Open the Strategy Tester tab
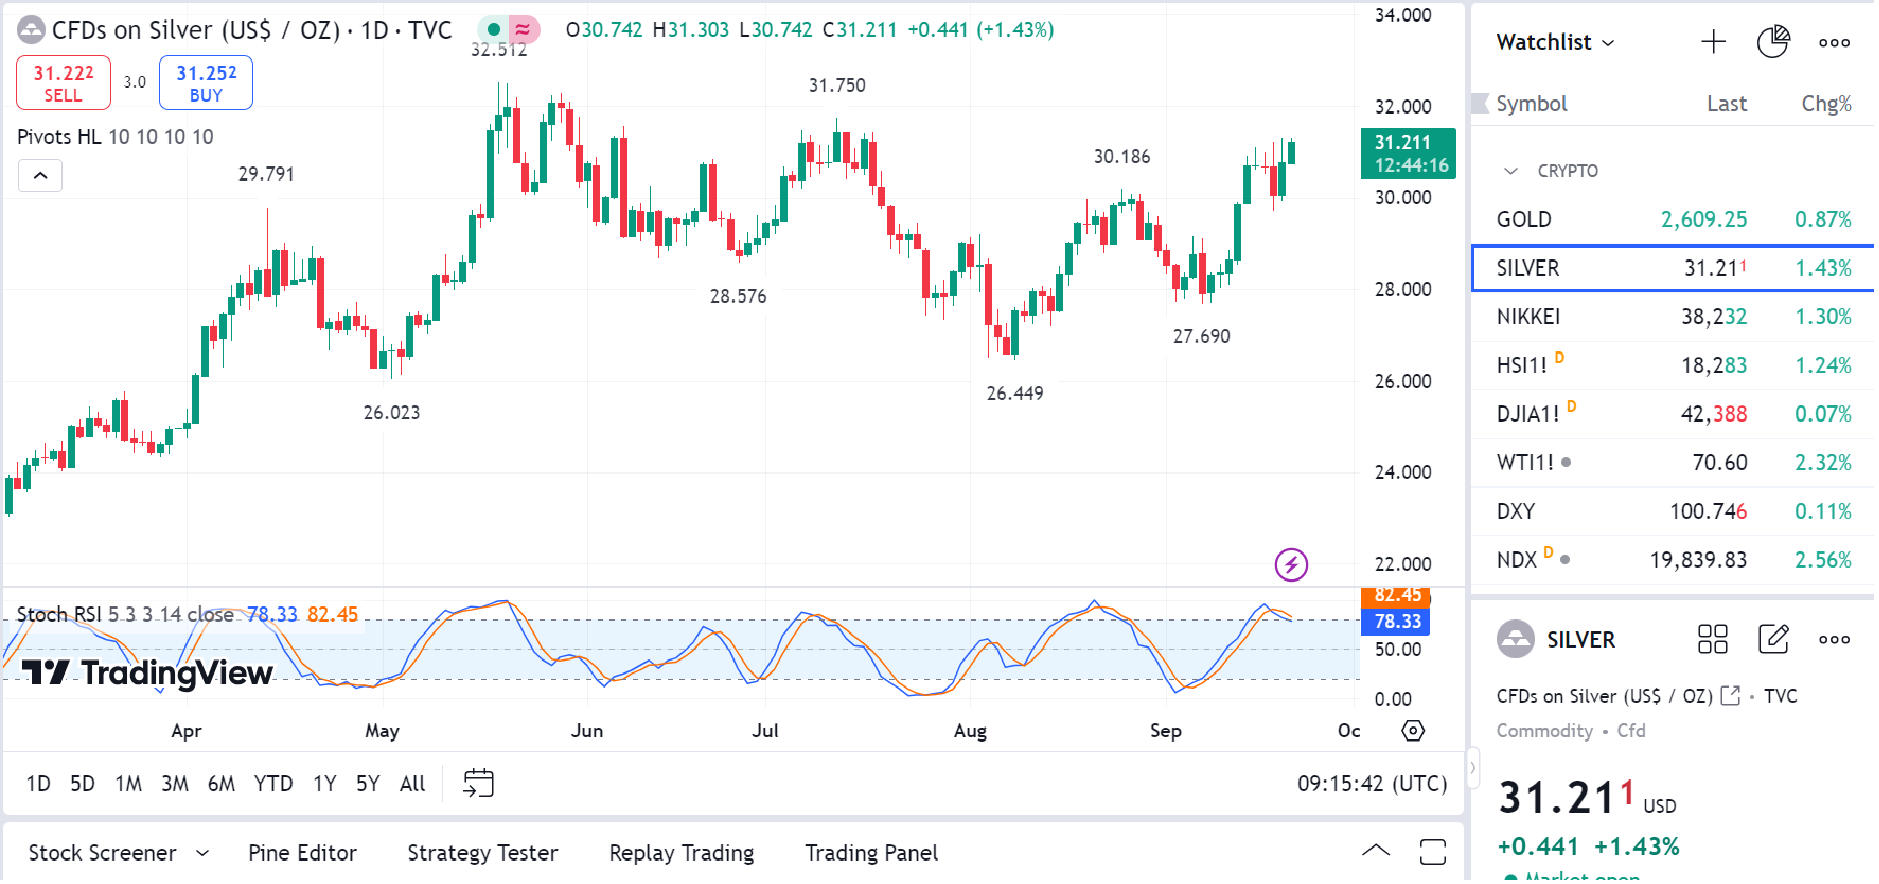Viewport: 1879px width, 884px height. (x=482, y=853)
